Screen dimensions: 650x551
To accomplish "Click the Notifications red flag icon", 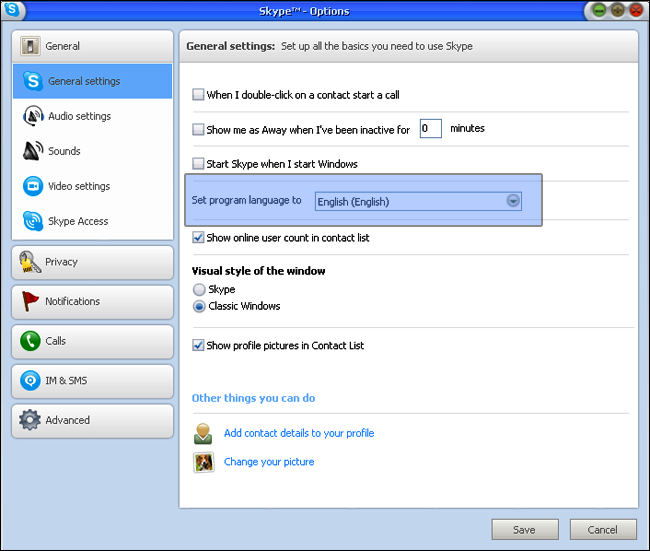I will pos(30,301).
